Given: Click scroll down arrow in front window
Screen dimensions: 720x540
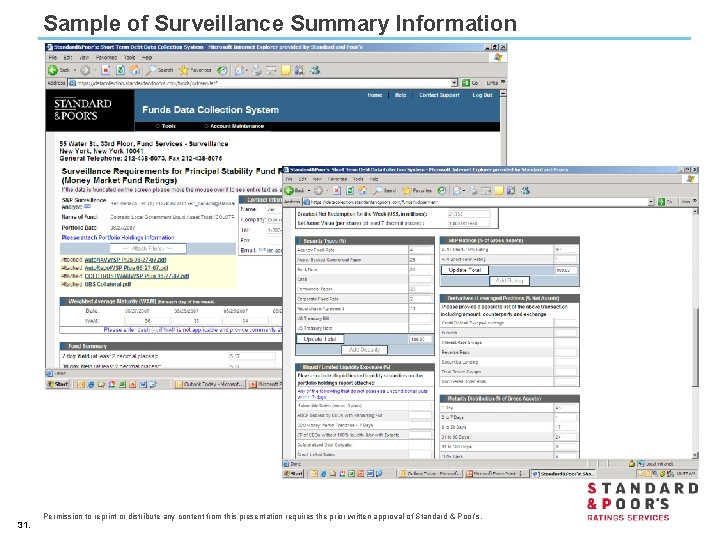Looking at the screenshot, I should tap(695, 456).
